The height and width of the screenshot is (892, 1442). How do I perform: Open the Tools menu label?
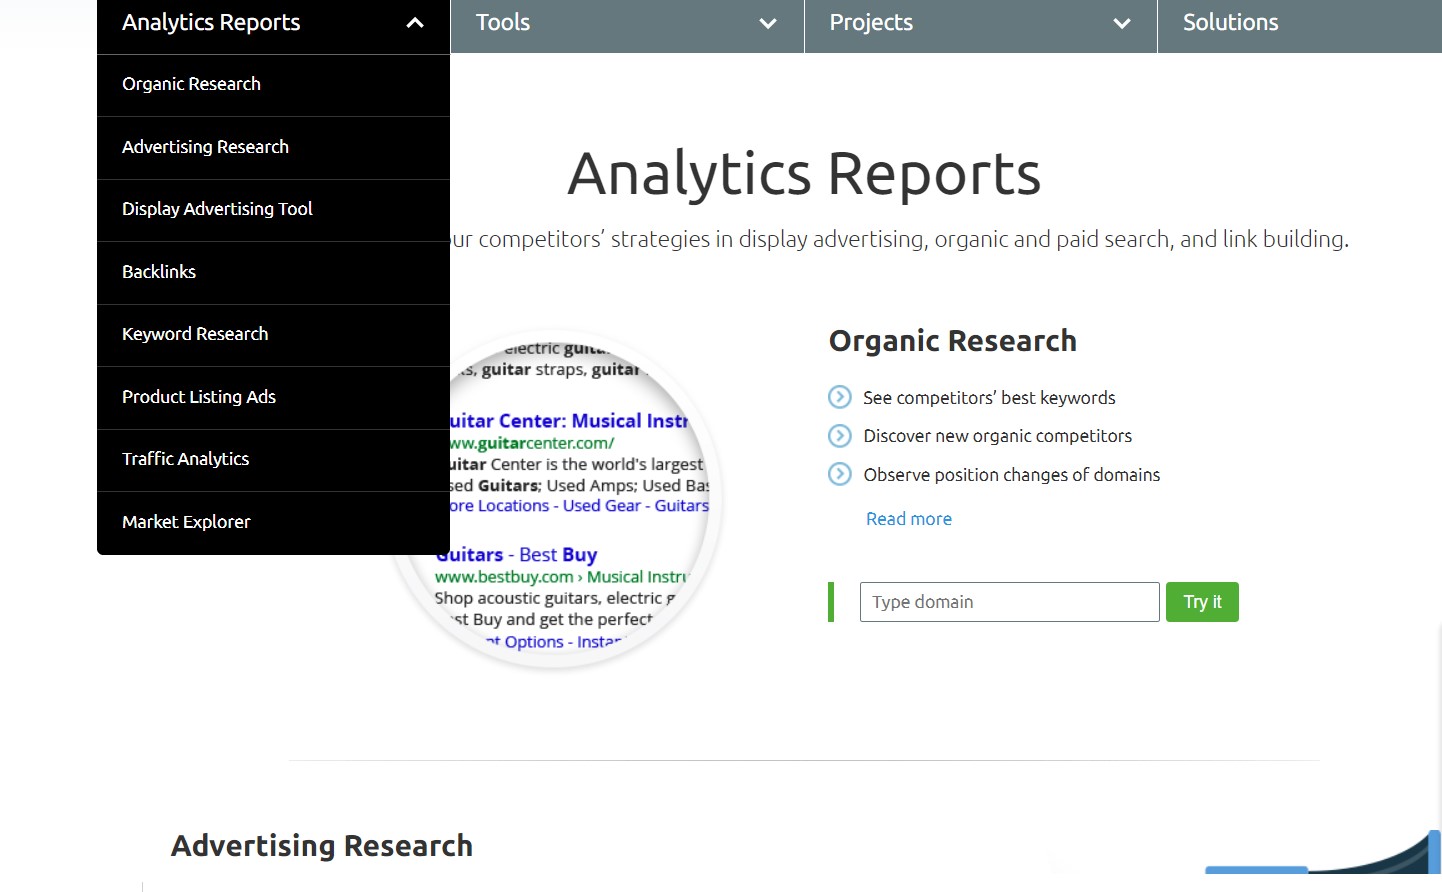click(x=503, y=22)
